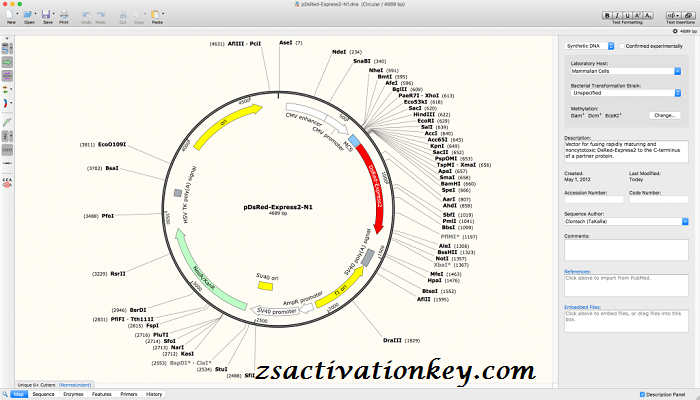Open the Bacterial Transformation Strain dropdown
Image resolution: width=700 pixels, height=400 pixels.
[625, 93]
